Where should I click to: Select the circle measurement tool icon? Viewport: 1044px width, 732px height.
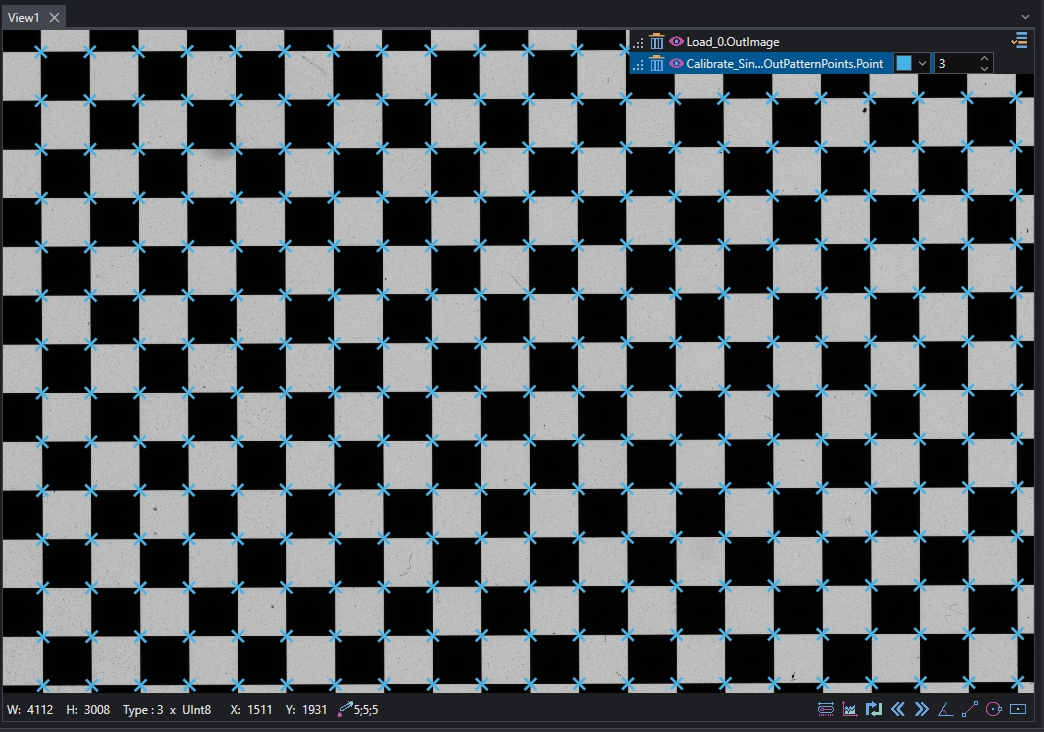pyautogui.click(x=993, y=709)
